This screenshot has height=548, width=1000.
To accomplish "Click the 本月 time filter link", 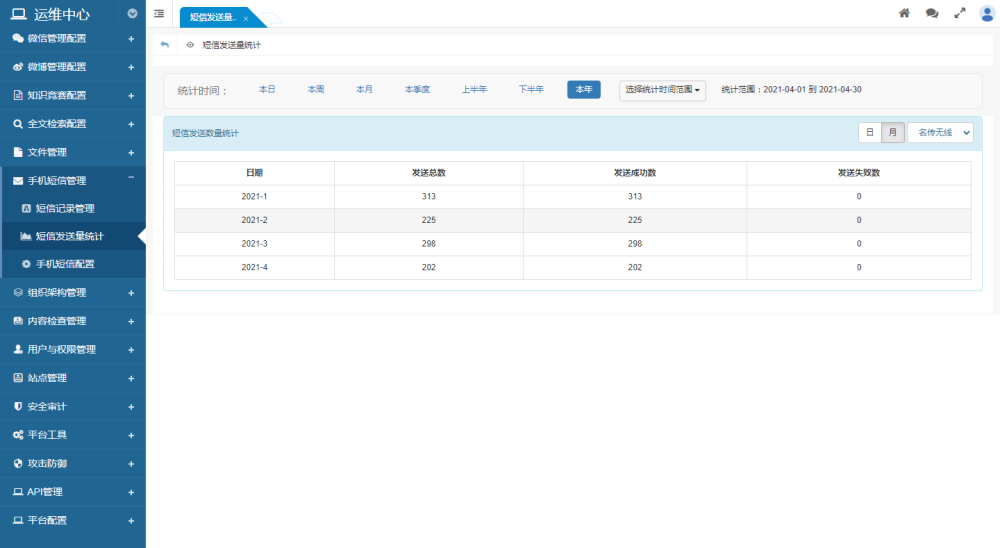I will (x=364, y=90).
